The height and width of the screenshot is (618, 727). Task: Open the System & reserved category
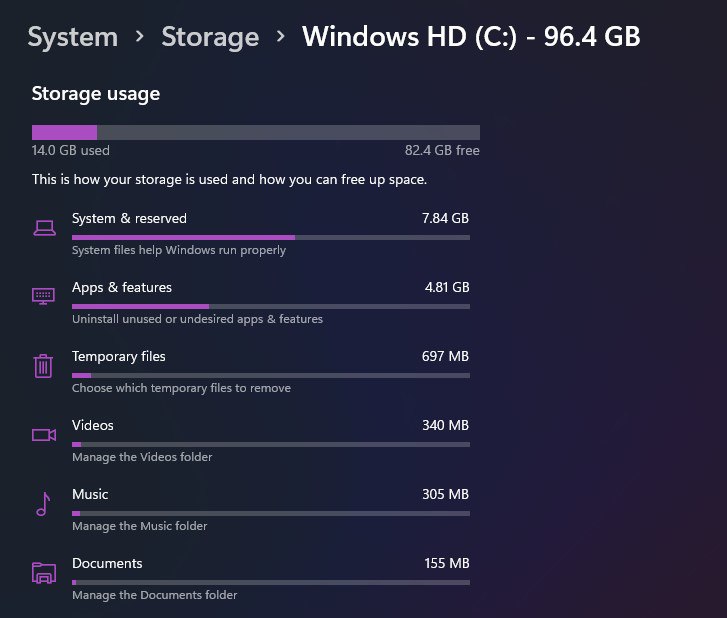coord(251,234)
